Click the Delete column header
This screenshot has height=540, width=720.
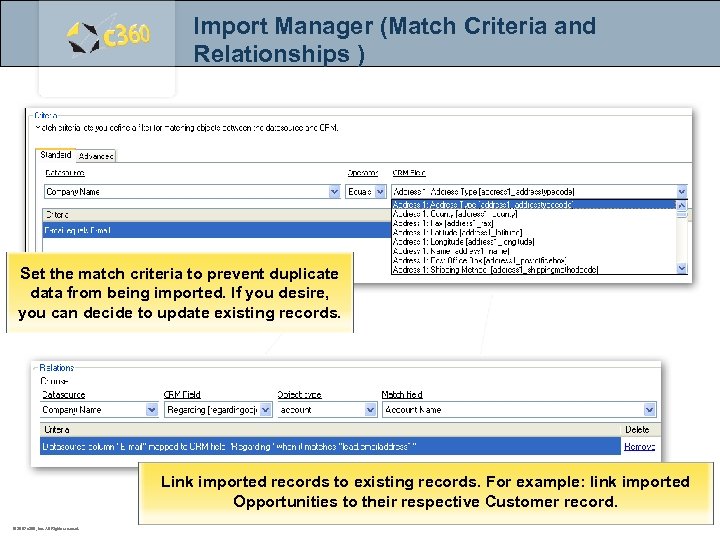click(637, 430)
